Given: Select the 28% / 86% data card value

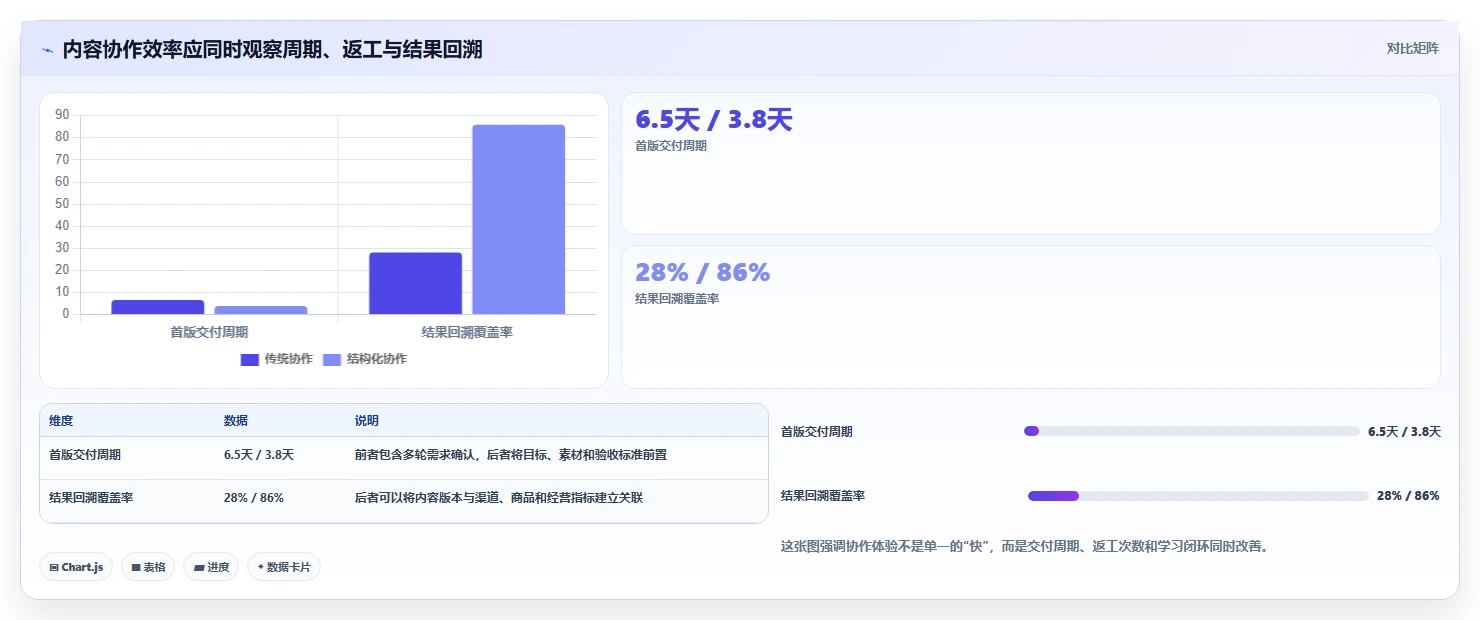Looking at the screenshot, I should pyautogui.click(x=703, y=272).
